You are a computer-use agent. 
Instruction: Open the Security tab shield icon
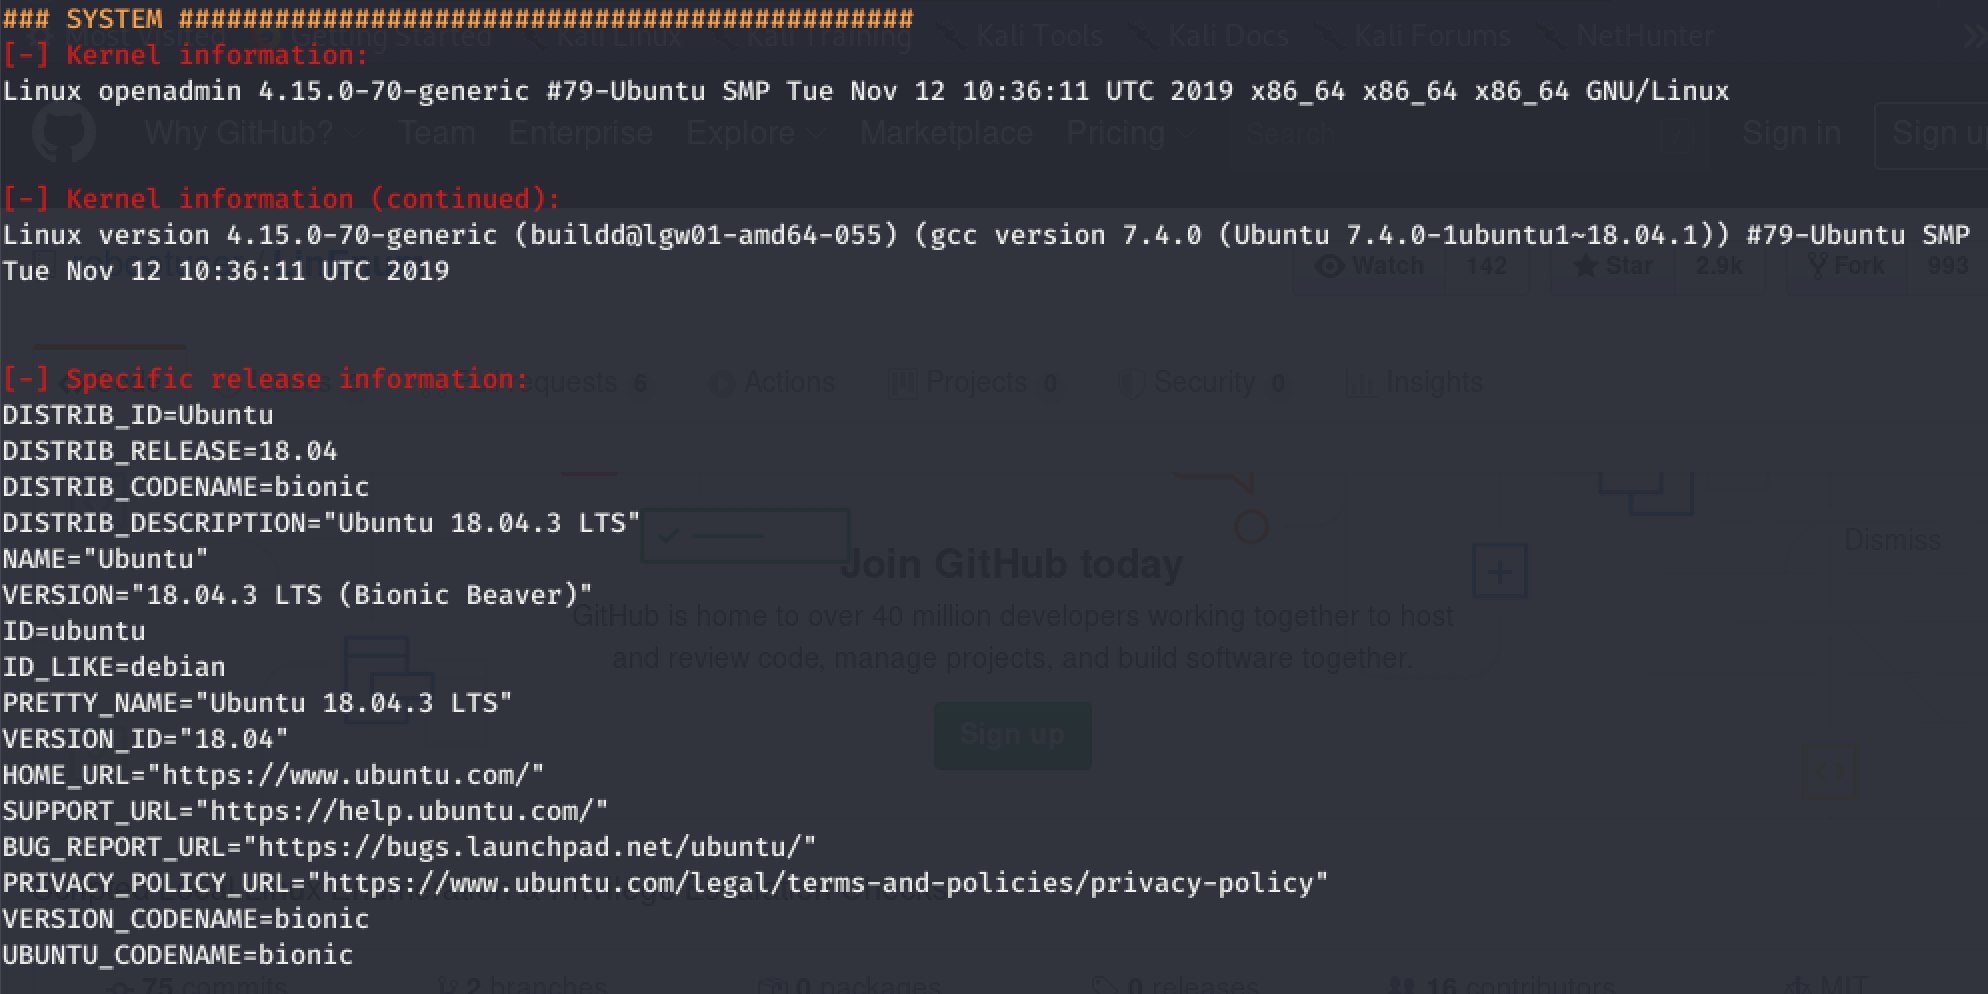(1131, 383)
